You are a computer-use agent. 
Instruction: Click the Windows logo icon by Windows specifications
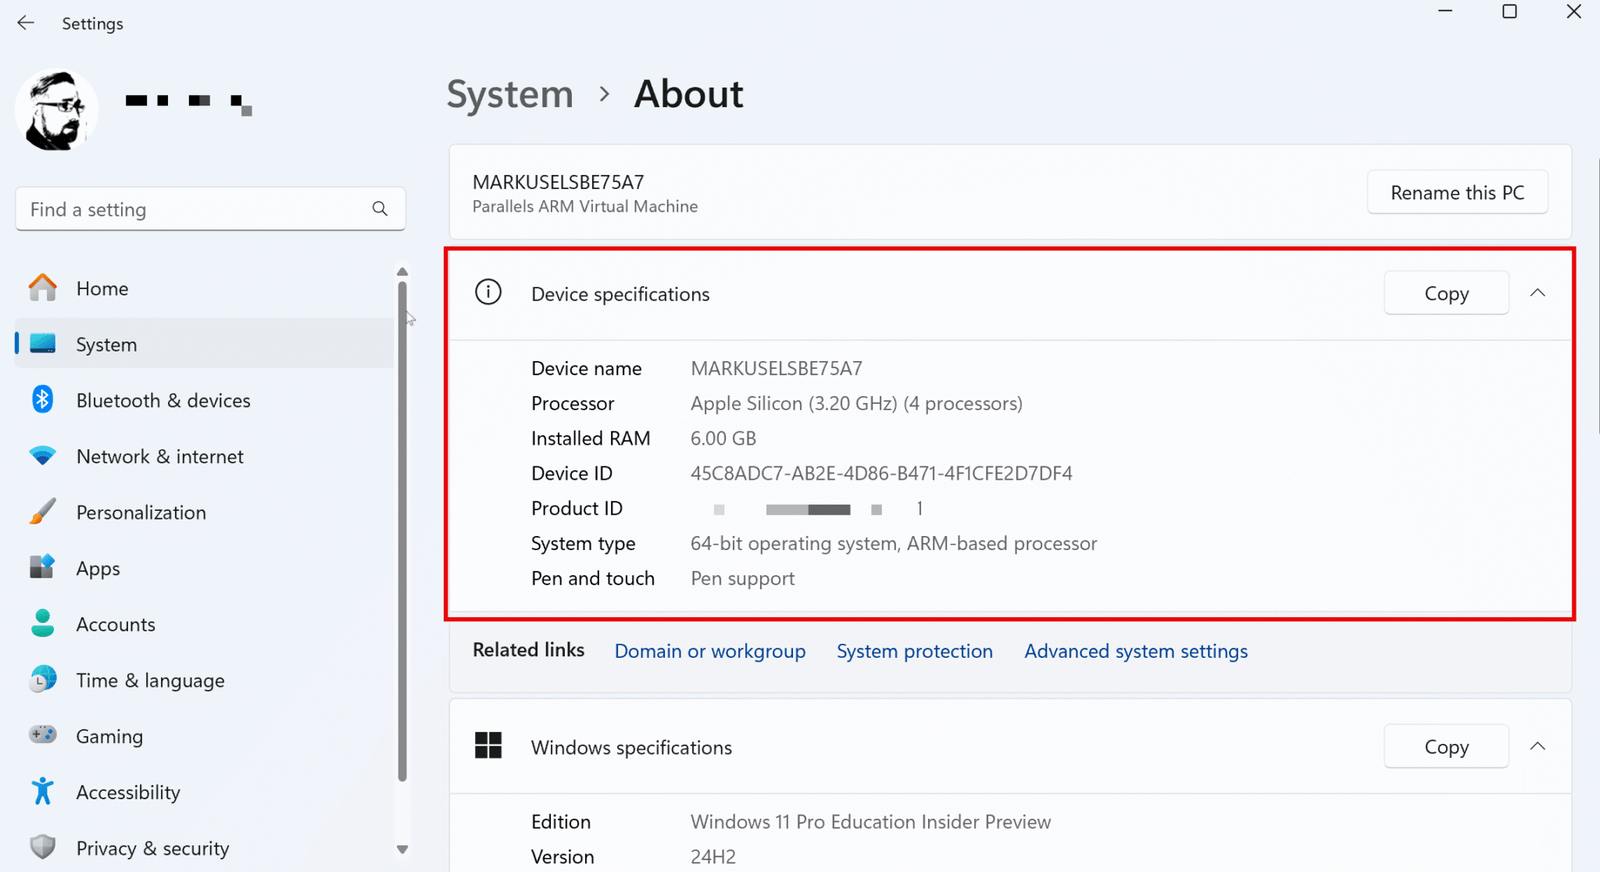coord(488,745)
